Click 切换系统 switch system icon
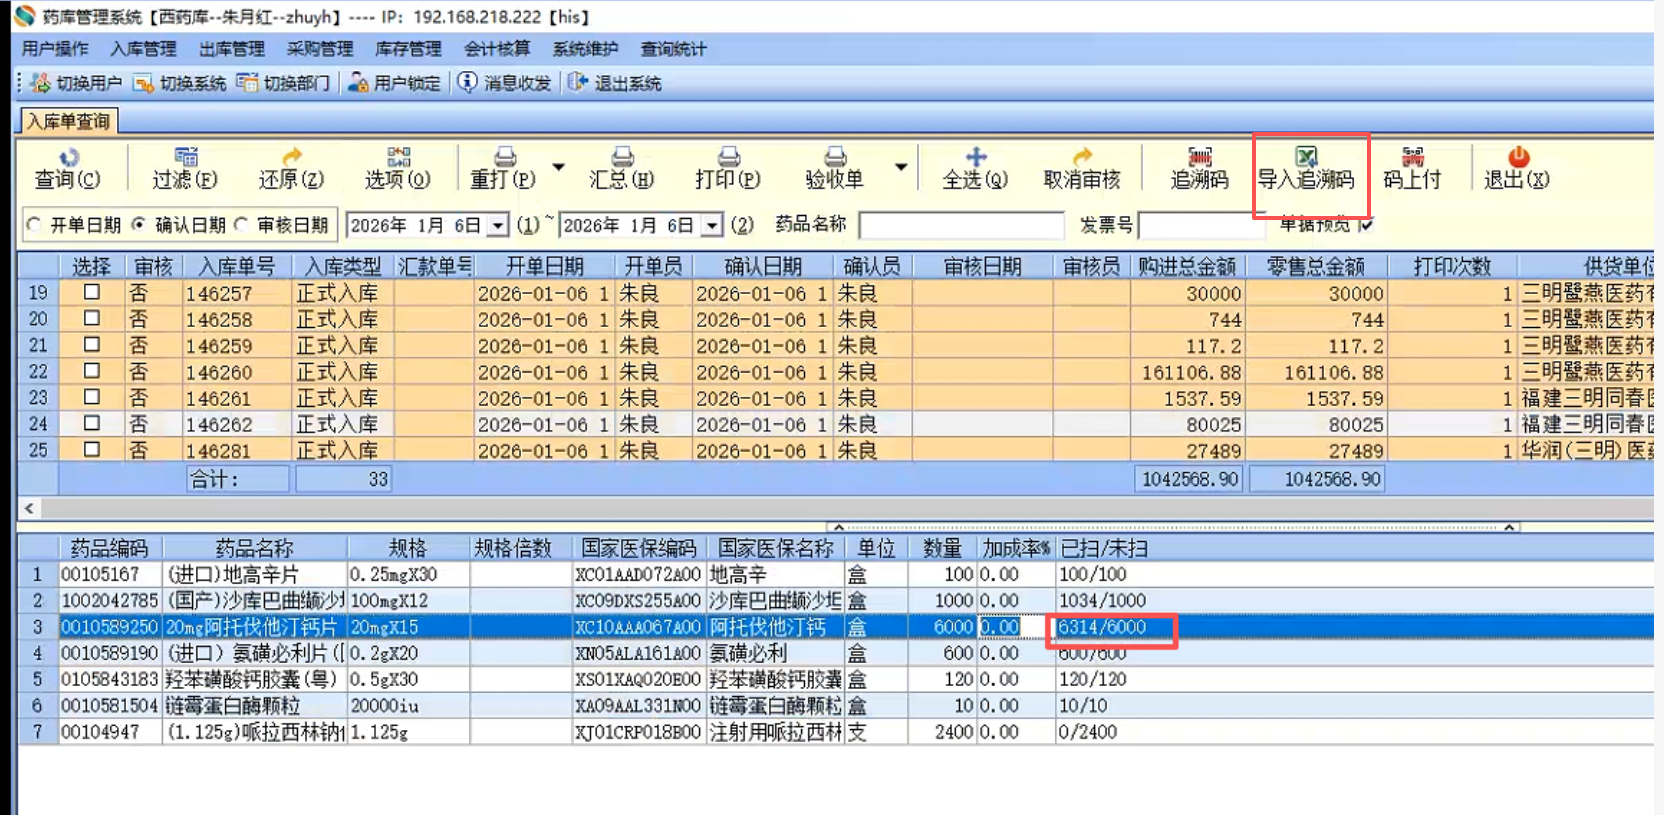Image resolution: width=1664 pixels, height=815 pixels. tap(144, 83)
